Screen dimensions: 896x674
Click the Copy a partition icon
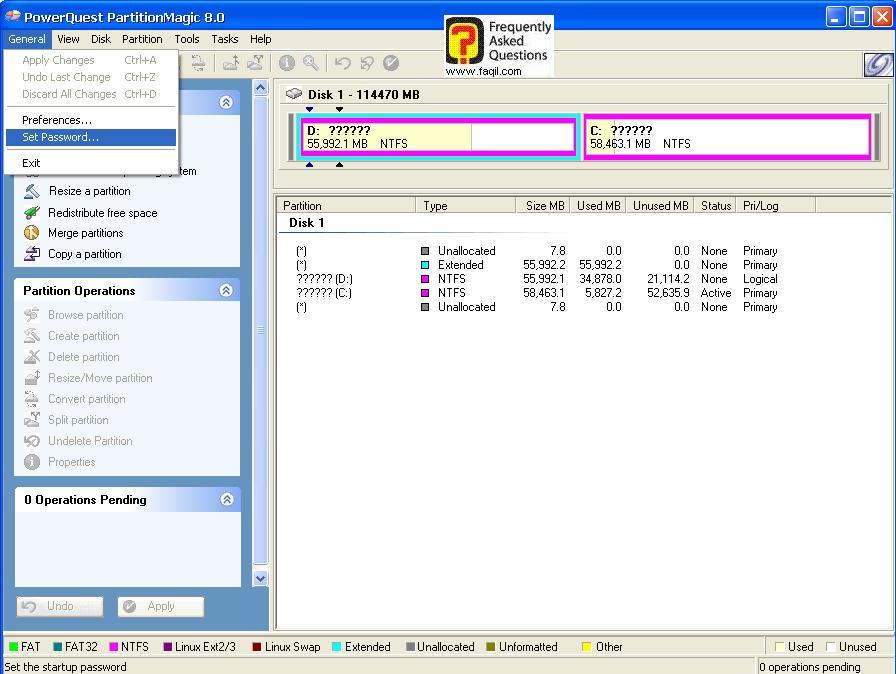point(32,254)
